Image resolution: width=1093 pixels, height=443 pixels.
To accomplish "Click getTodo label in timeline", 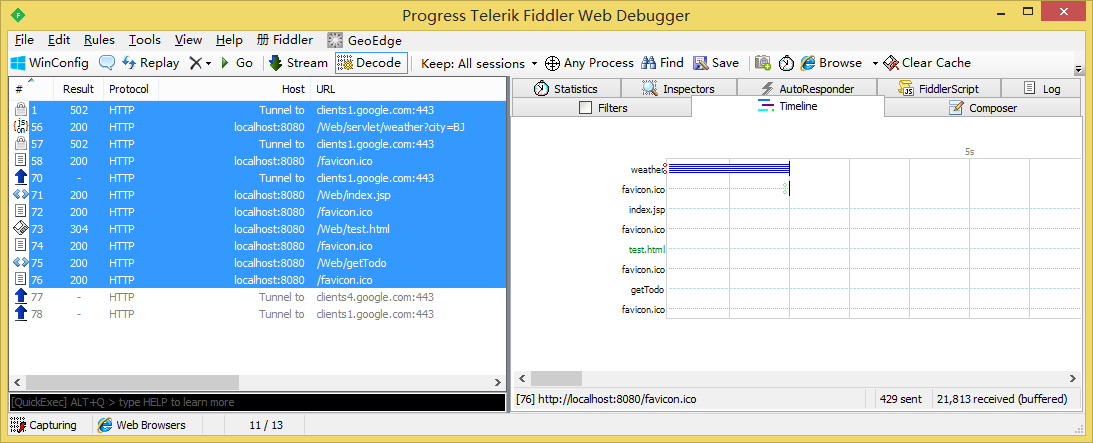I will click(648, 290).
